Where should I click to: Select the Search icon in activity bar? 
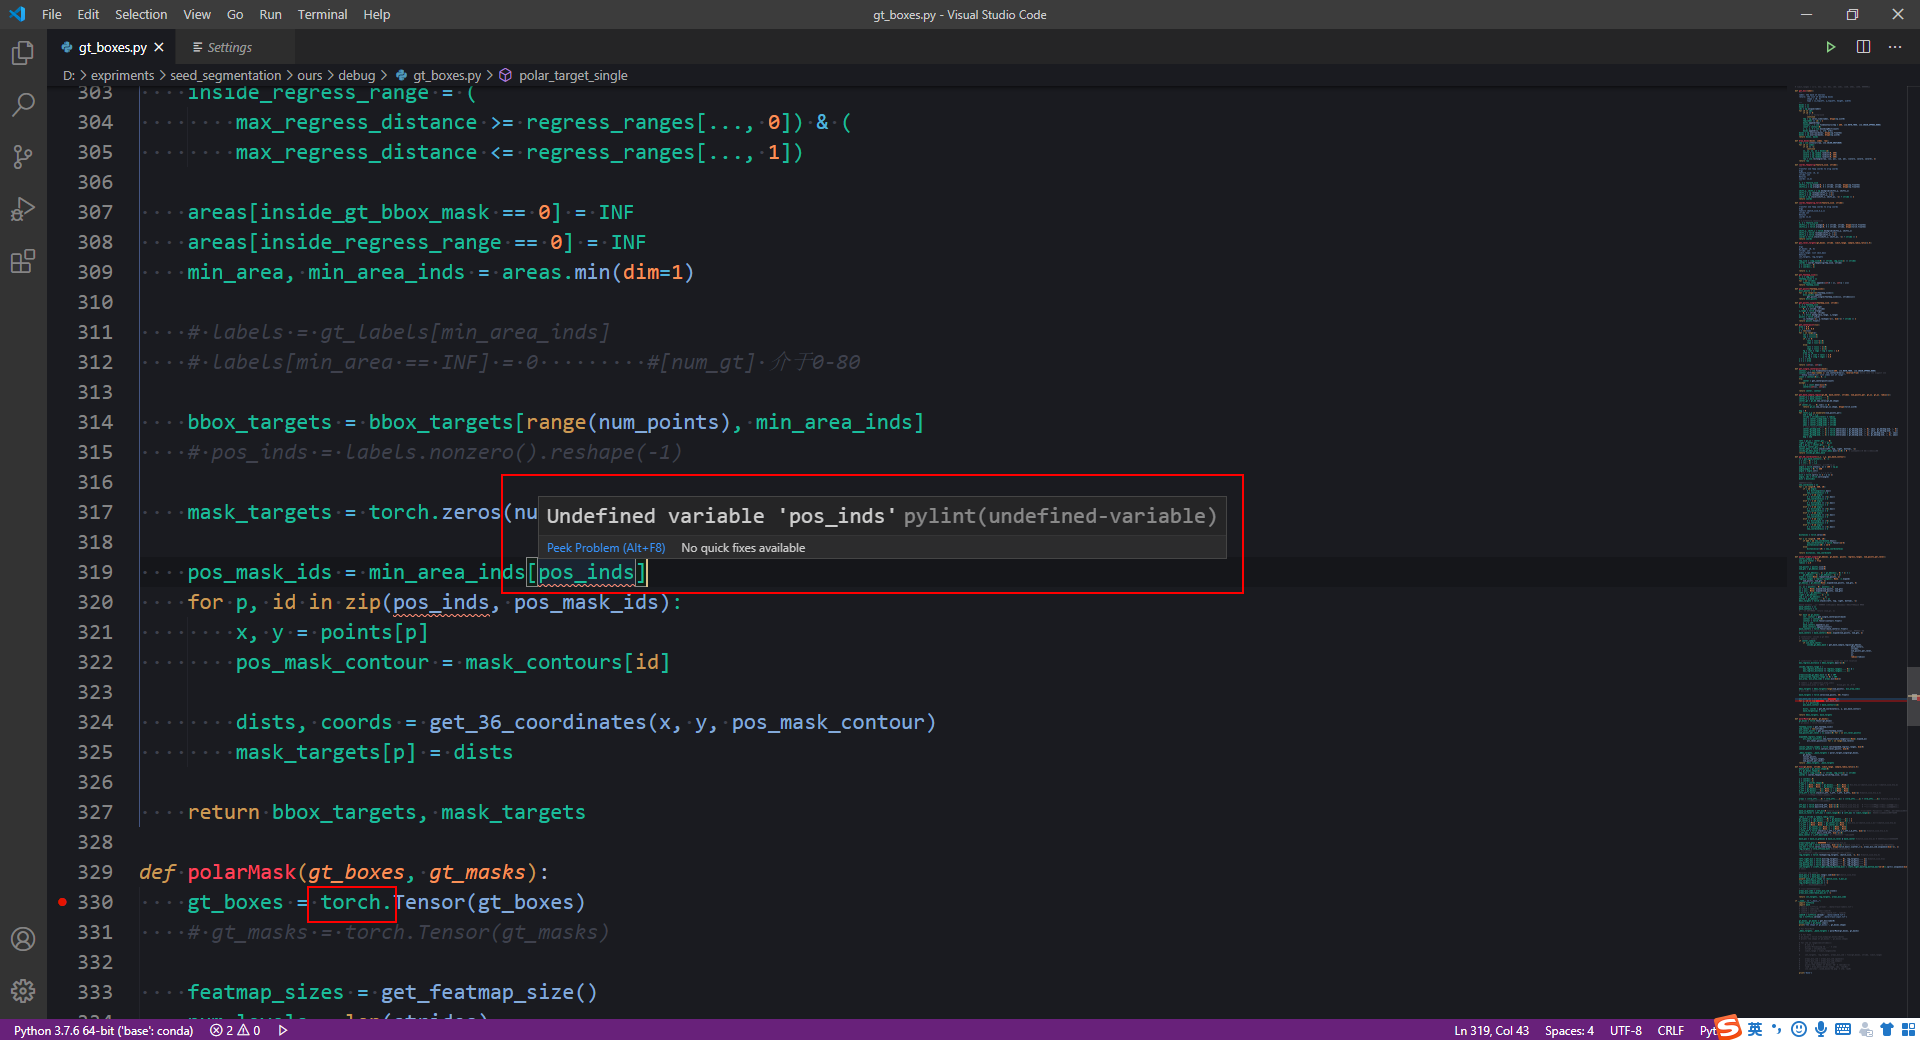(x=22, y=104)
